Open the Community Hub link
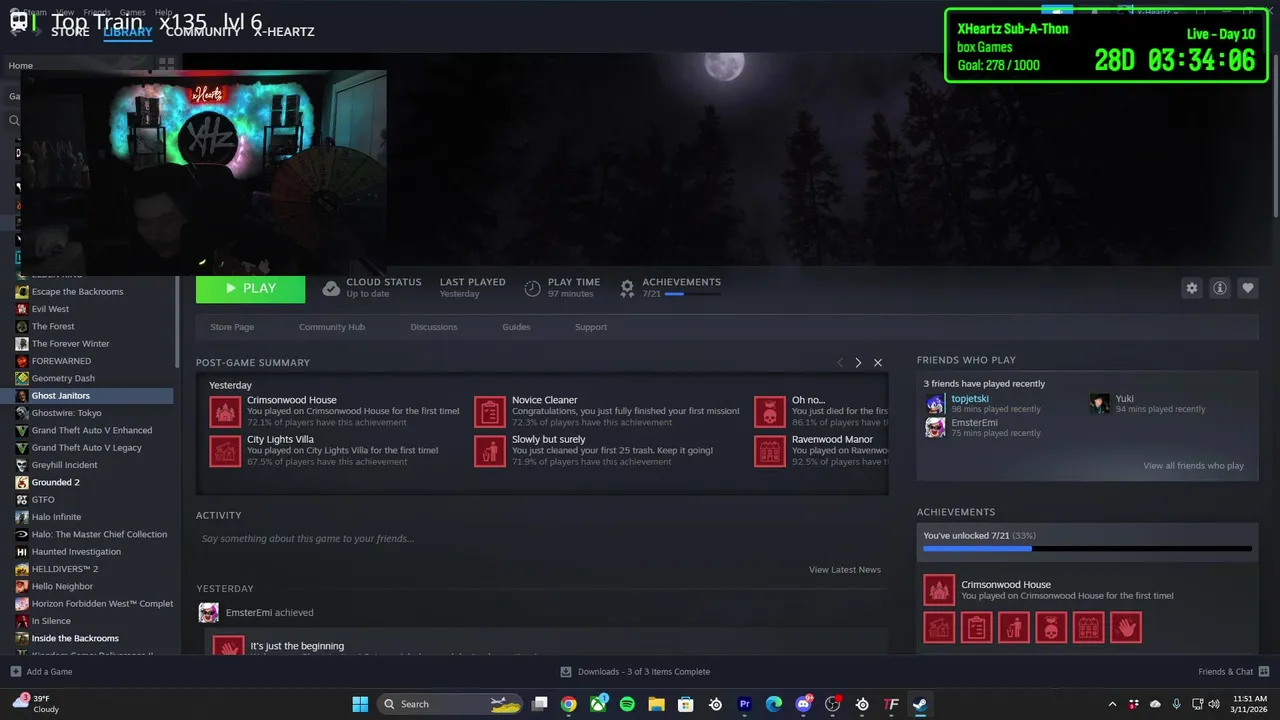Screen dimensions: 1280x720 (x=332, y=327)
